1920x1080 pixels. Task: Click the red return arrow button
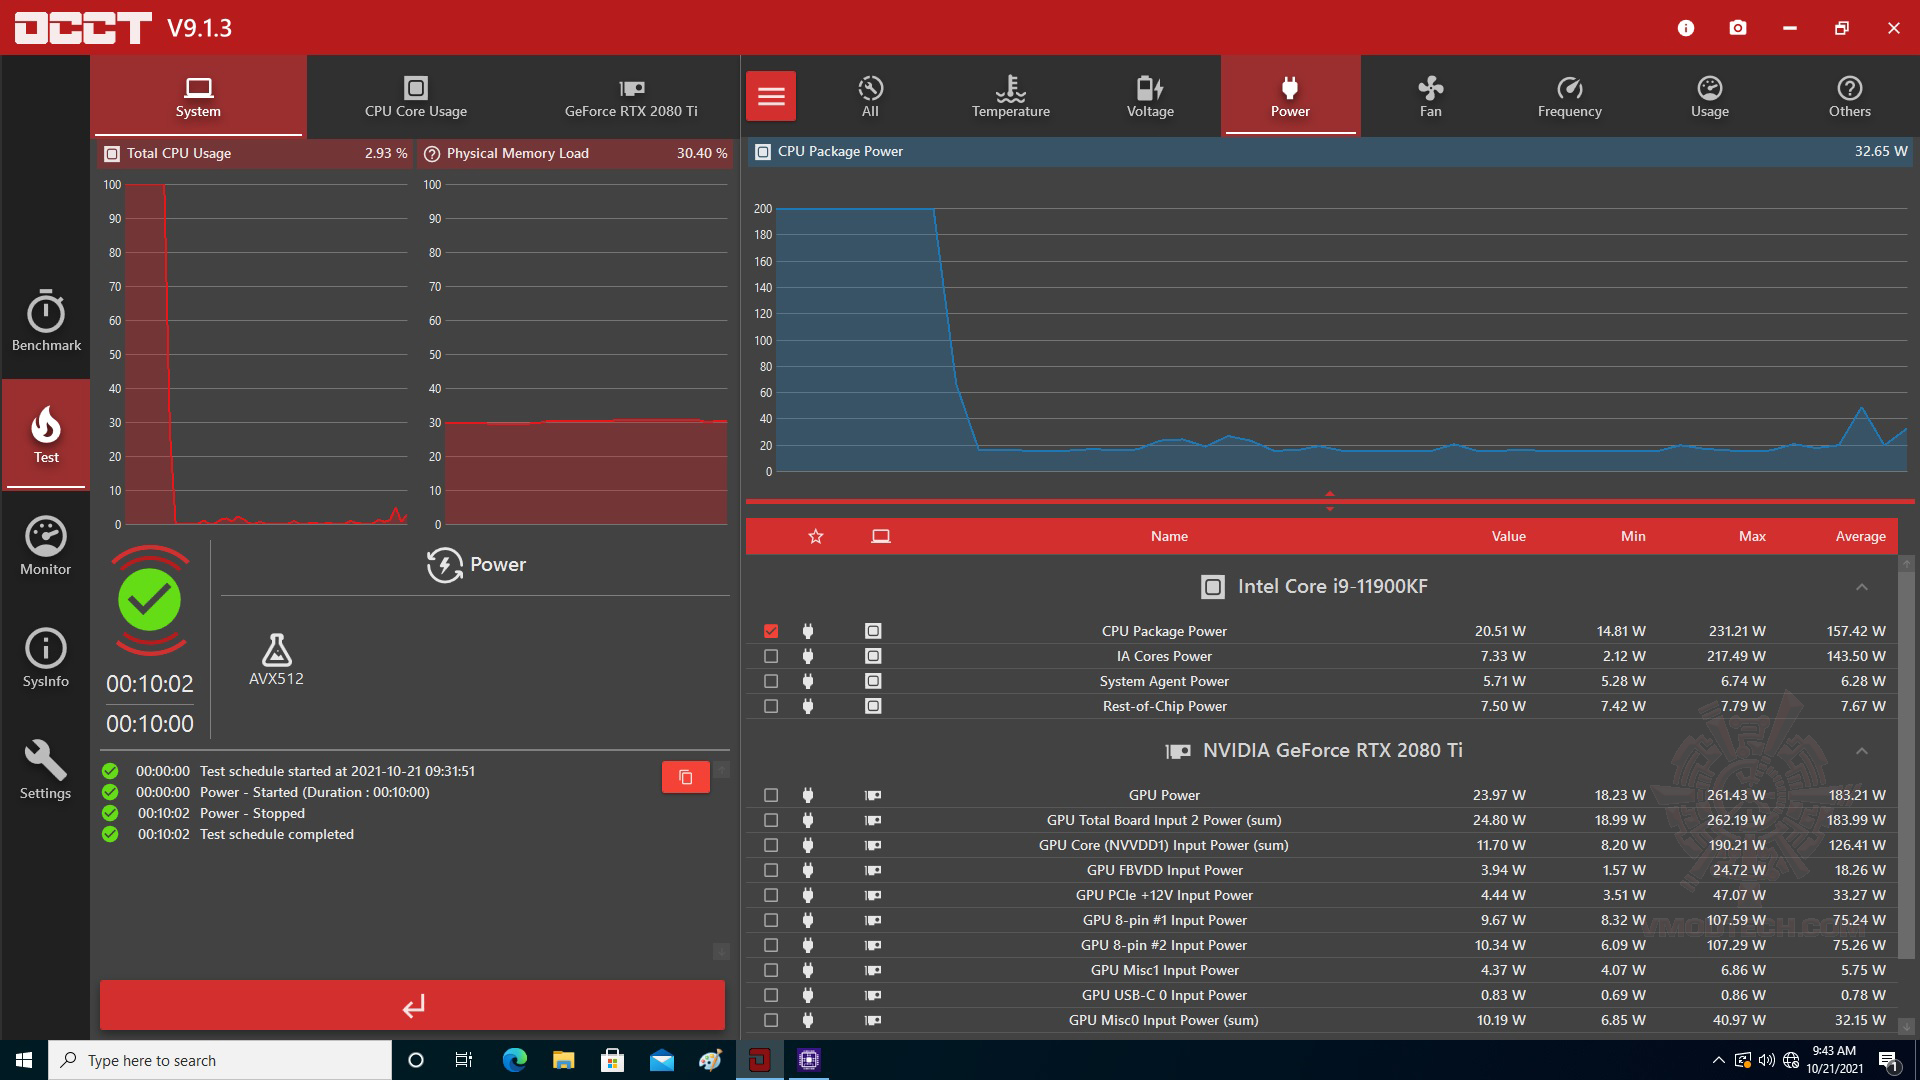coord(412,1005)
